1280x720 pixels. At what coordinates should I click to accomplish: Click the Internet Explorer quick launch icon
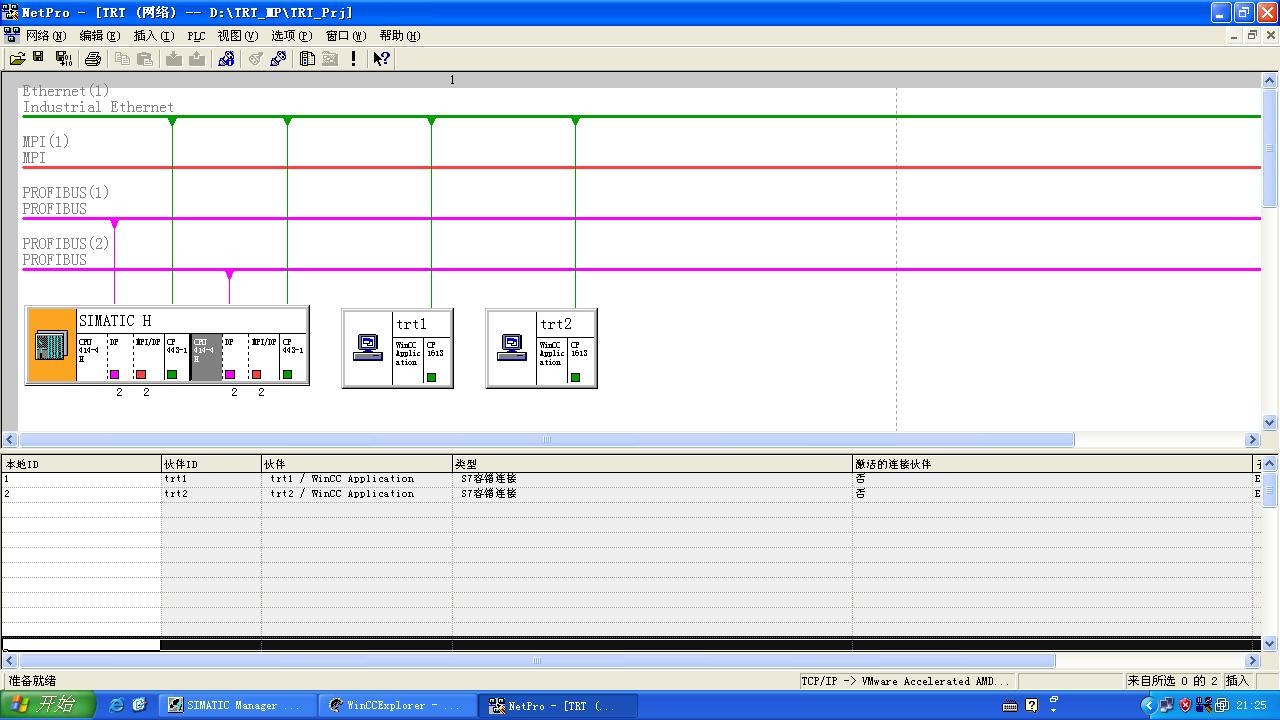[x=117, y=705]
